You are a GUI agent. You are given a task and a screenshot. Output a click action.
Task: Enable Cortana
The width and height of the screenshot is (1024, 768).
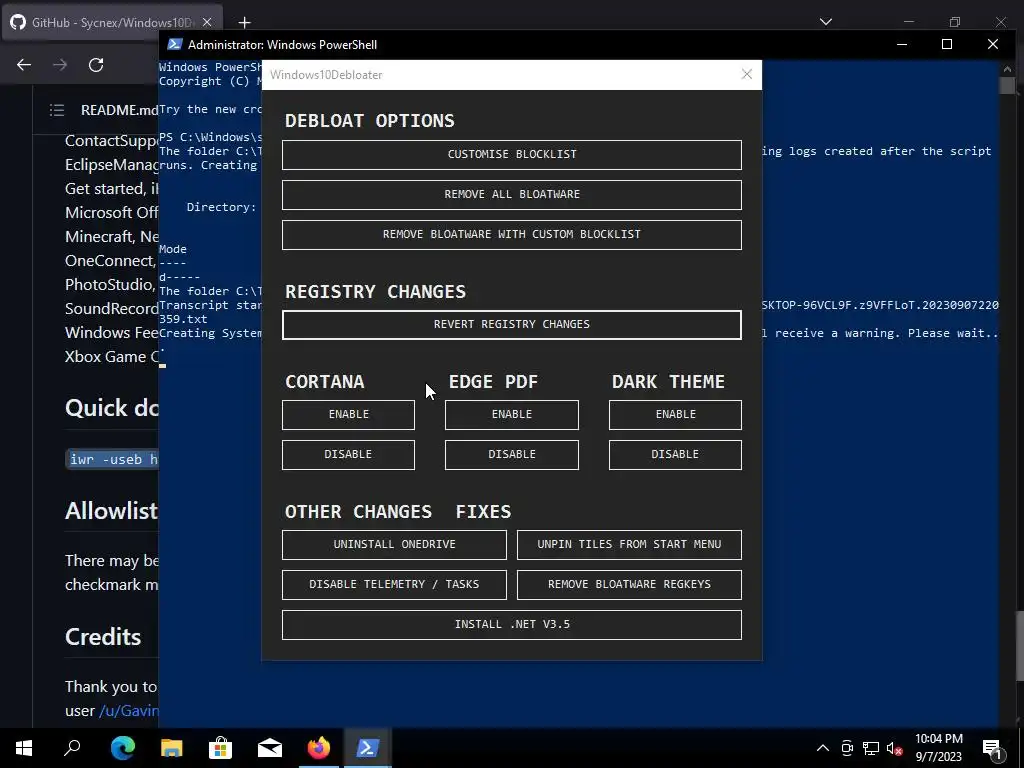click(348, 415)
